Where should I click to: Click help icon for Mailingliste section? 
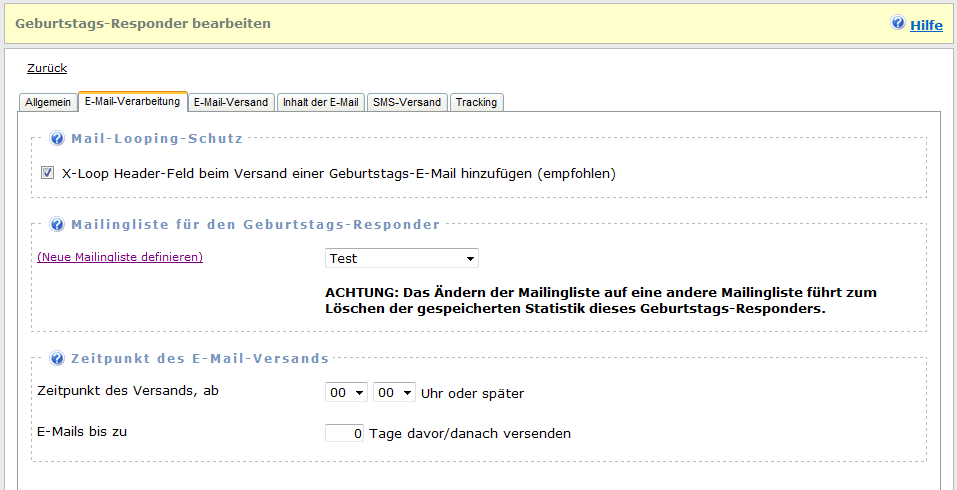coord(57,224)
